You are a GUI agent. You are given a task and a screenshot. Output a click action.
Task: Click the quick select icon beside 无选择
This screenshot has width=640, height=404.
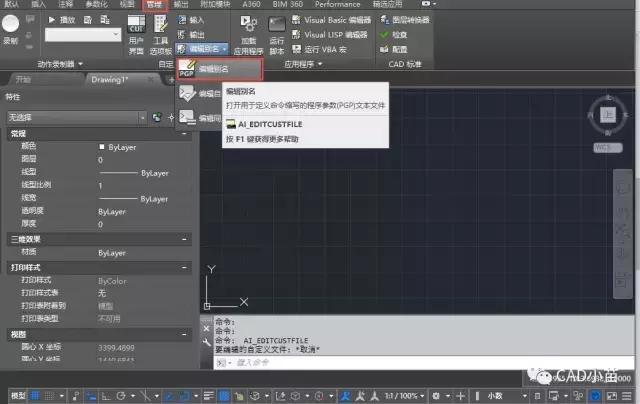[x=157, y=118]
